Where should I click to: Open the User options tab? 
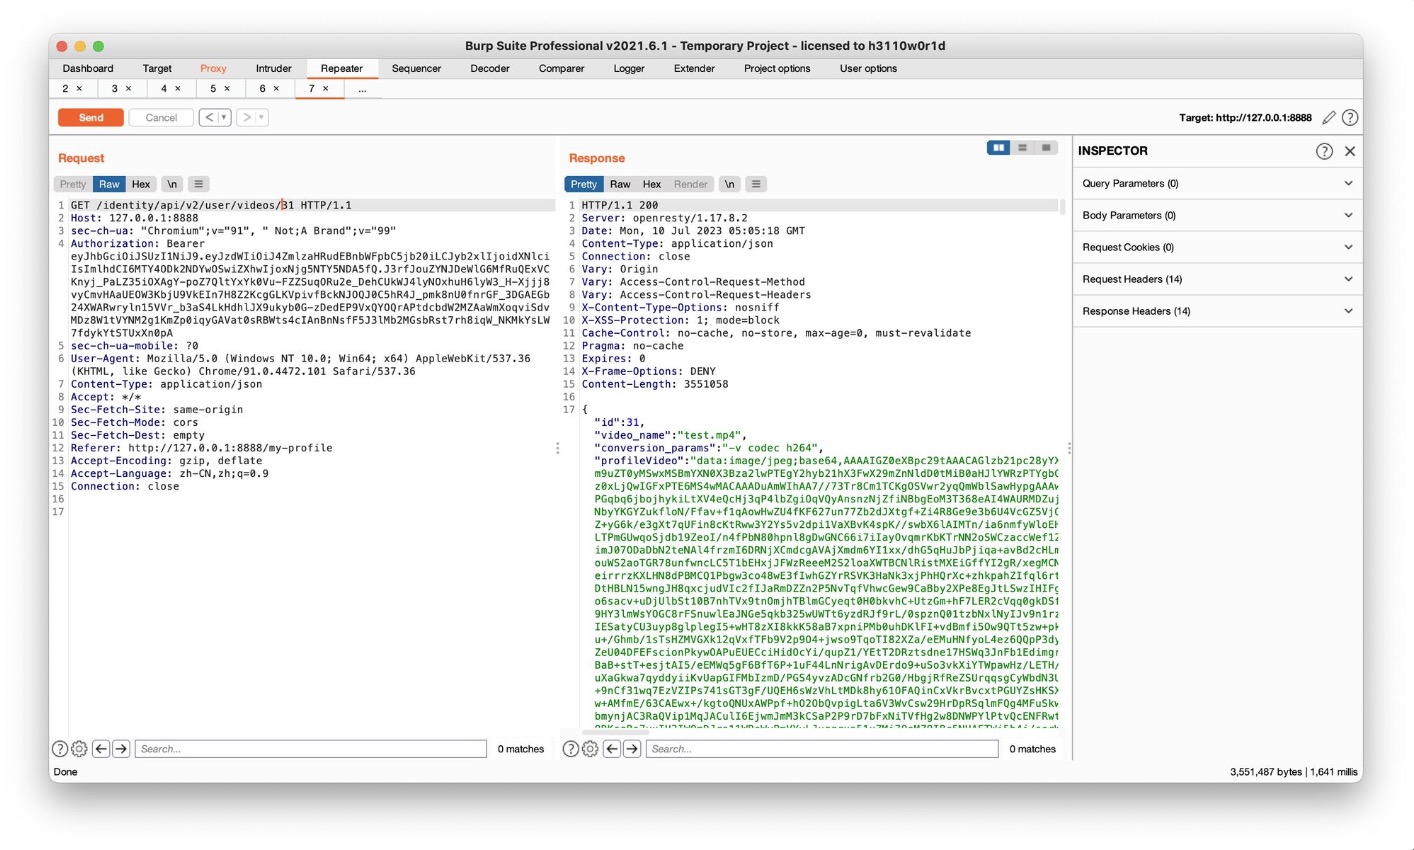point(868,68)
